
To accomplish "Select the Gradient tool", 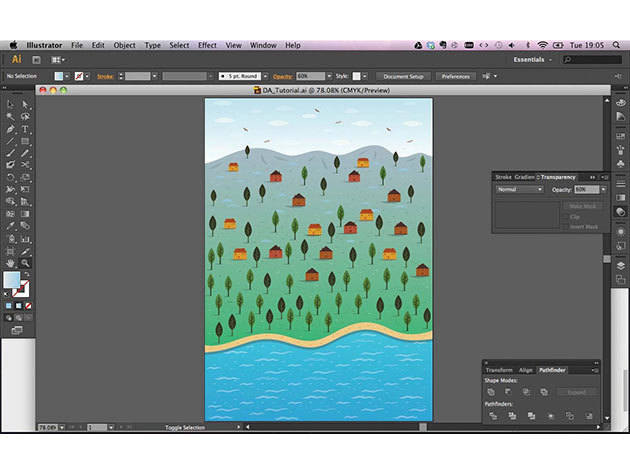I will click(25, 214).
